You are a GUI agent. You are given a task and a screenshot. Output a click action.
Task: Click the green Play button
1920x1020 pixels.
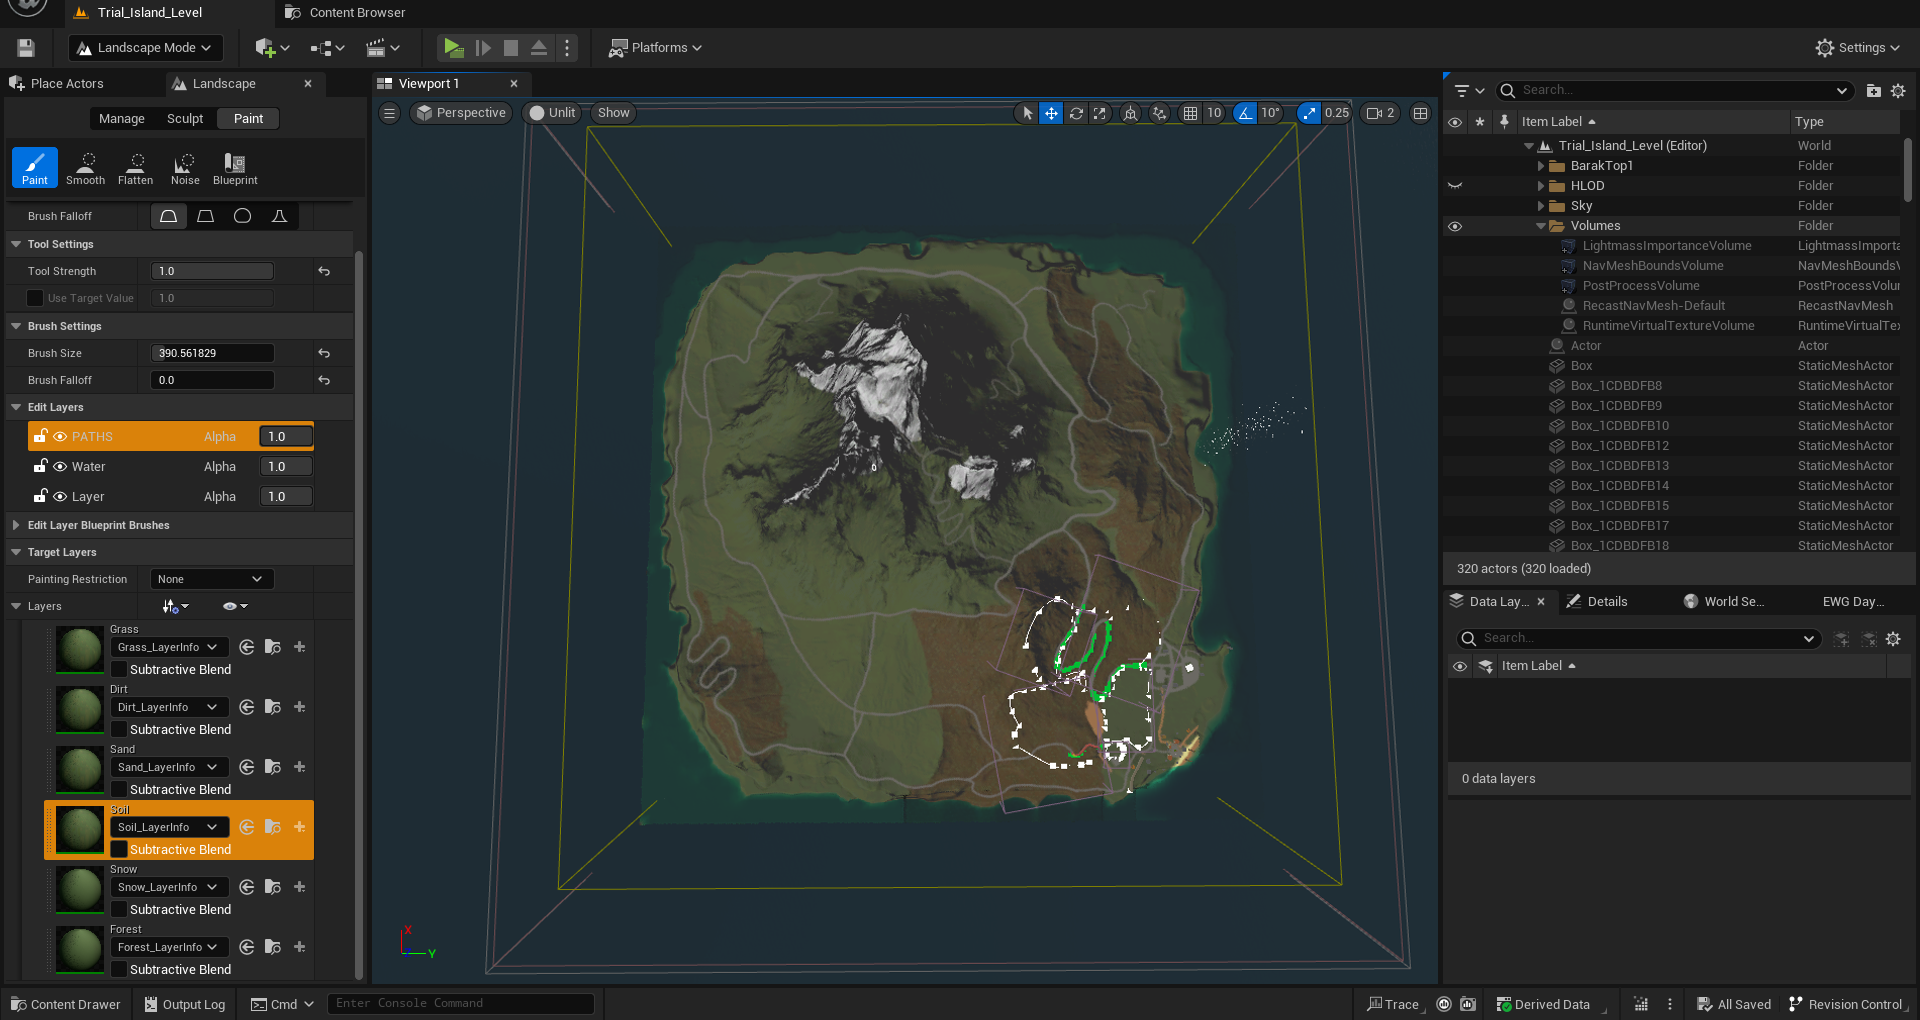point(453,47)
